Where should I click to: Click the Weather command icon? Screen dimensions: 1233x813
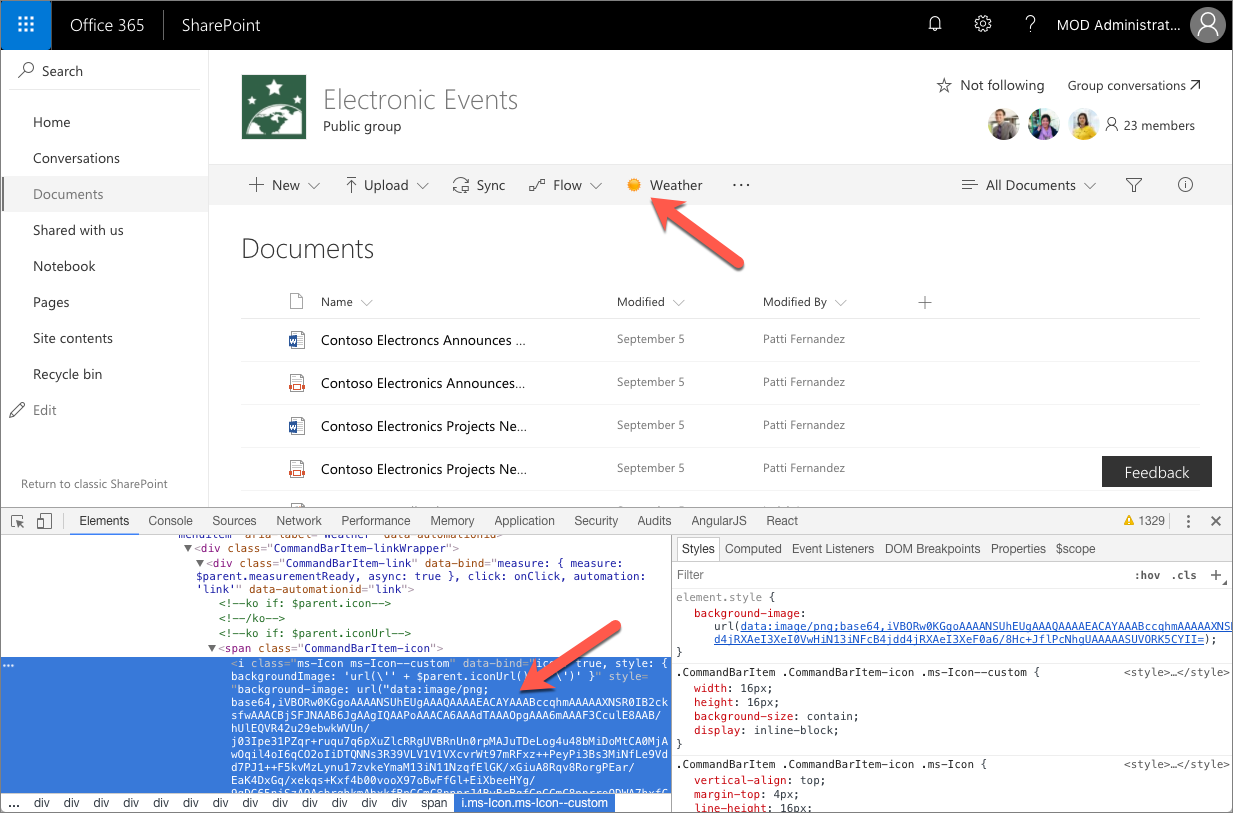(636, 184)
